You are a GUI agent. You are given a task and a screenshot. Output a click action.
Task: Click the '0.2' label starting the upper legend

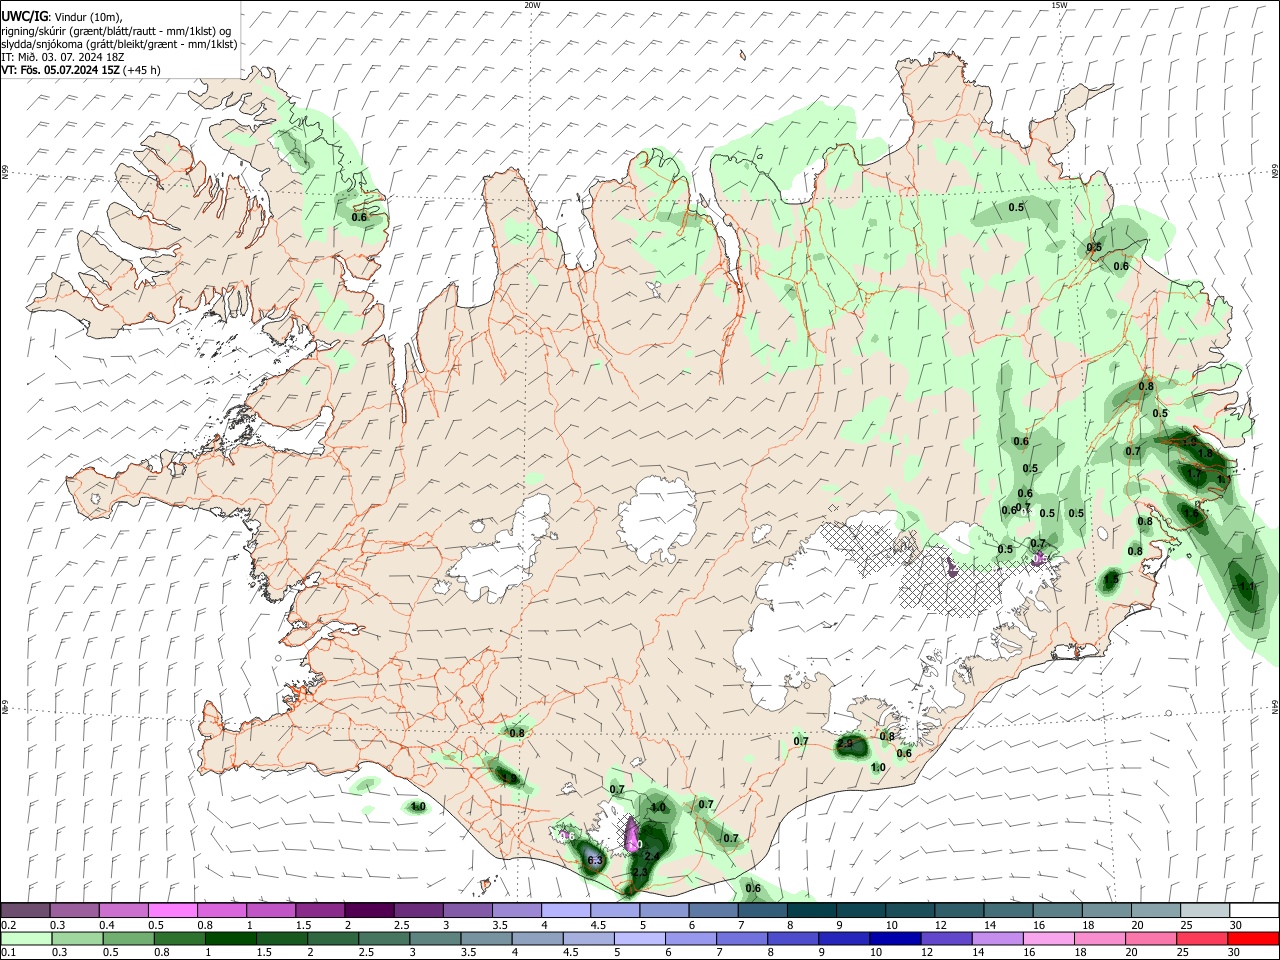click(7, 924)
